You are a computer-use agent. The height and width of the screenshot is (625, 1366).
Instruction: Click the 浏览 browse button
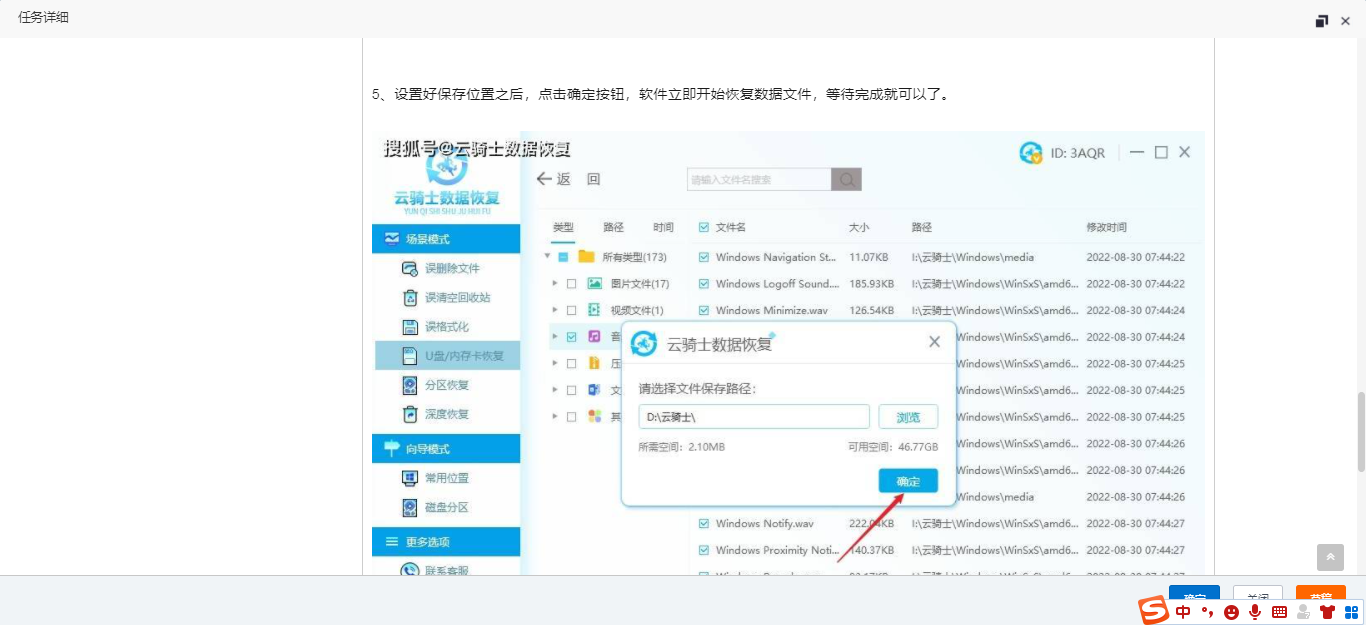click(908, 417)
